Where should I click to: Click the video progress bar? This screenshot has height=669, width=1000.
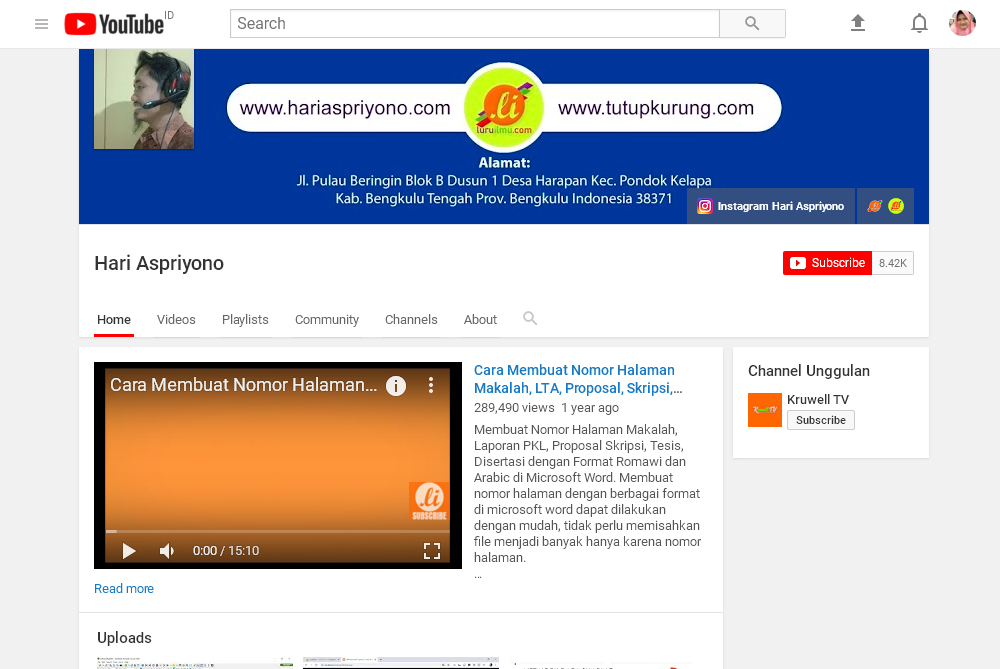277,531
